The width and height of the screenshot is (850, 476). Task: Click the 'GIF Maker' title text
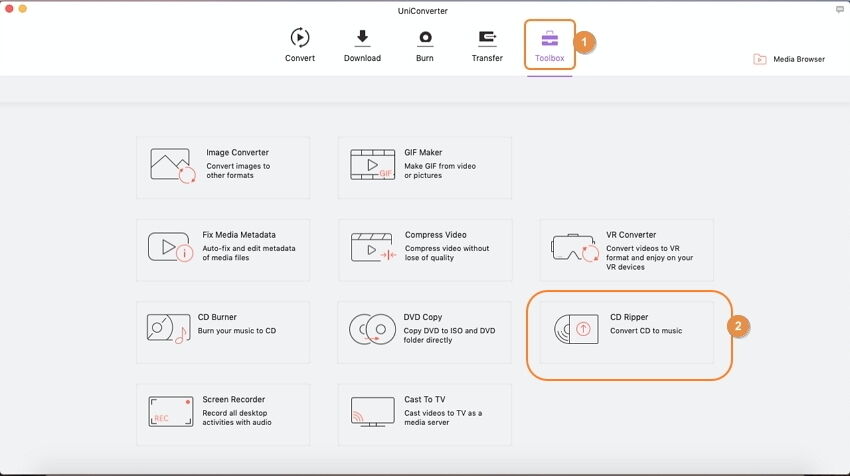tap(423, 152)
